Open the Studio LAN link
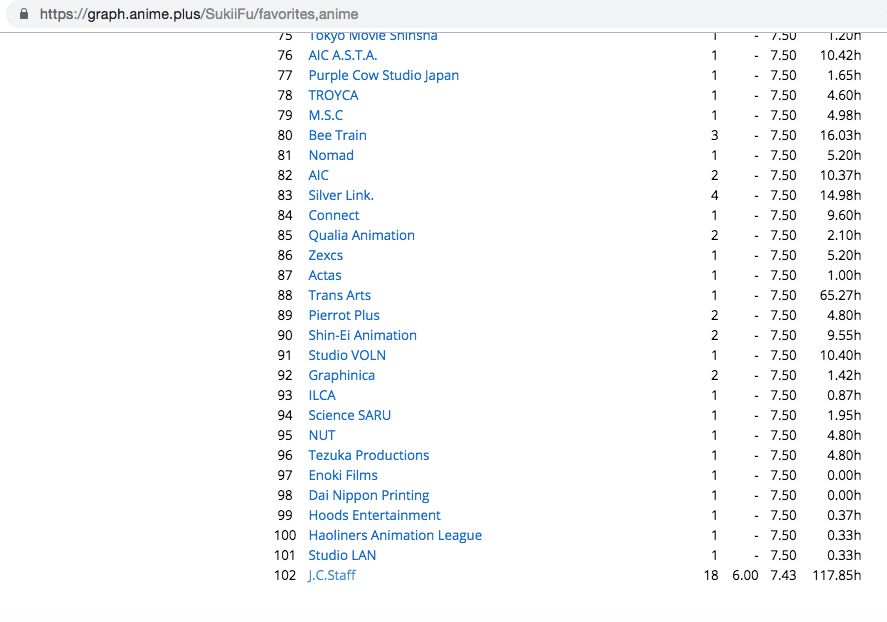The image size is (887, 622). tap(342, 555)
